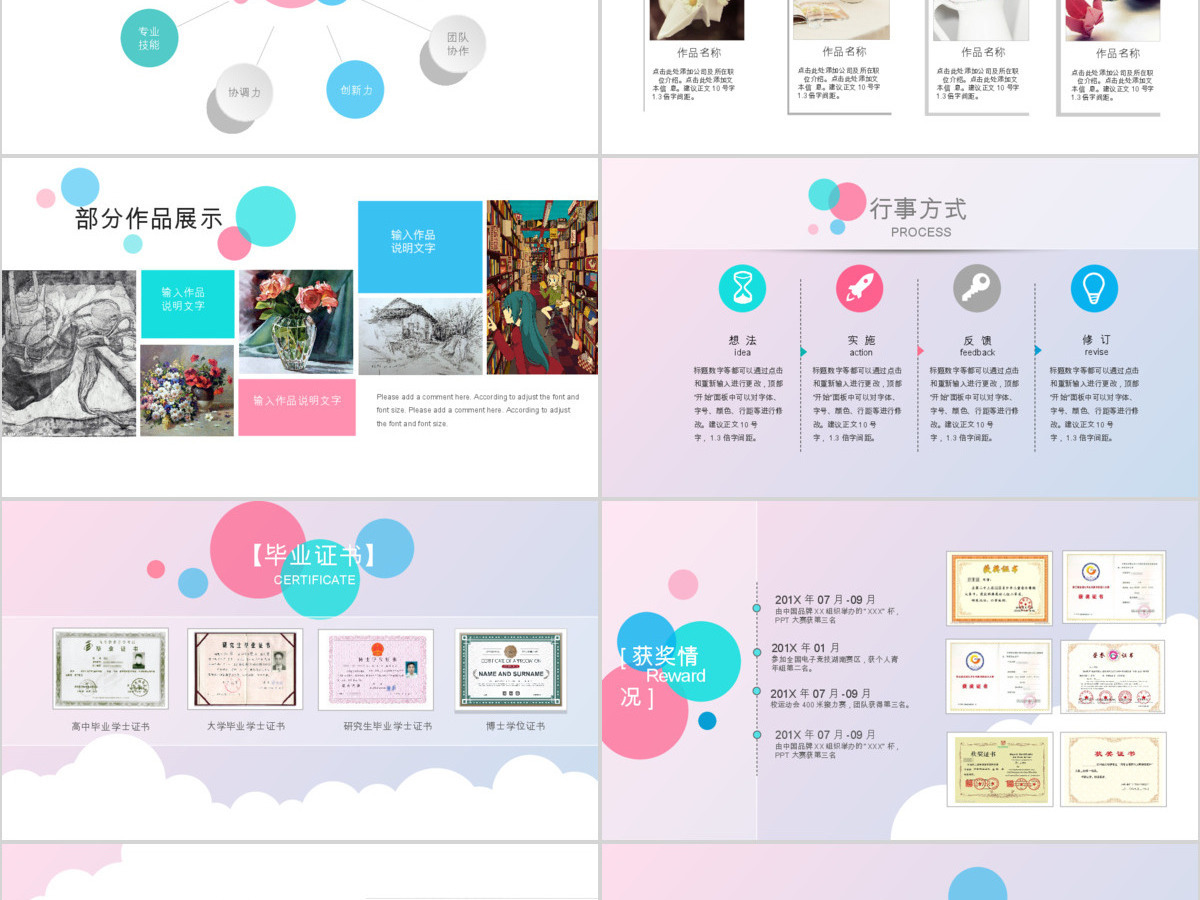Click the 校运动会 400 米接力赛 description

pos(840,704)
